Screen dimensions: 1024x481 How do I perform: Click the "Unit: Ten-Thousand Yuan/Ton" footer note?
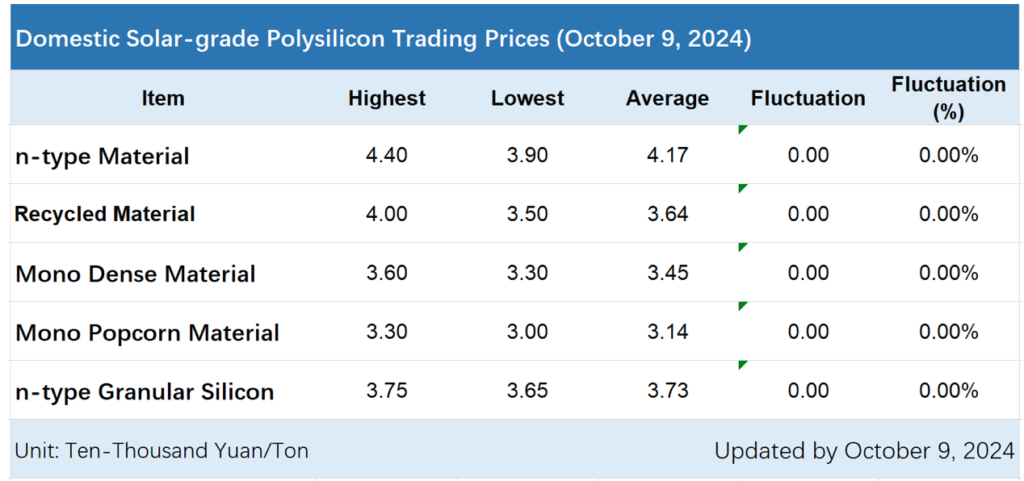(161, 451)
